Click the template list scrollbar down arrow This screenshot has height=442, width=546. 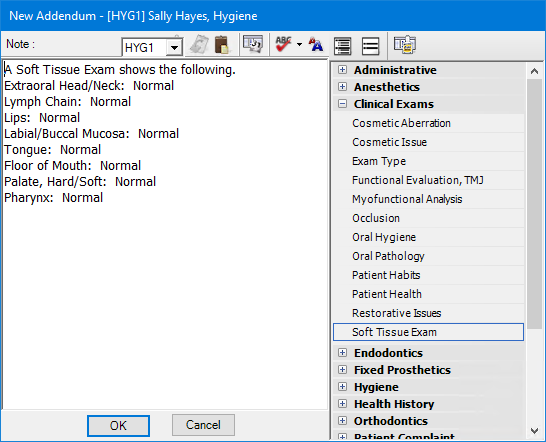point(535,431)
